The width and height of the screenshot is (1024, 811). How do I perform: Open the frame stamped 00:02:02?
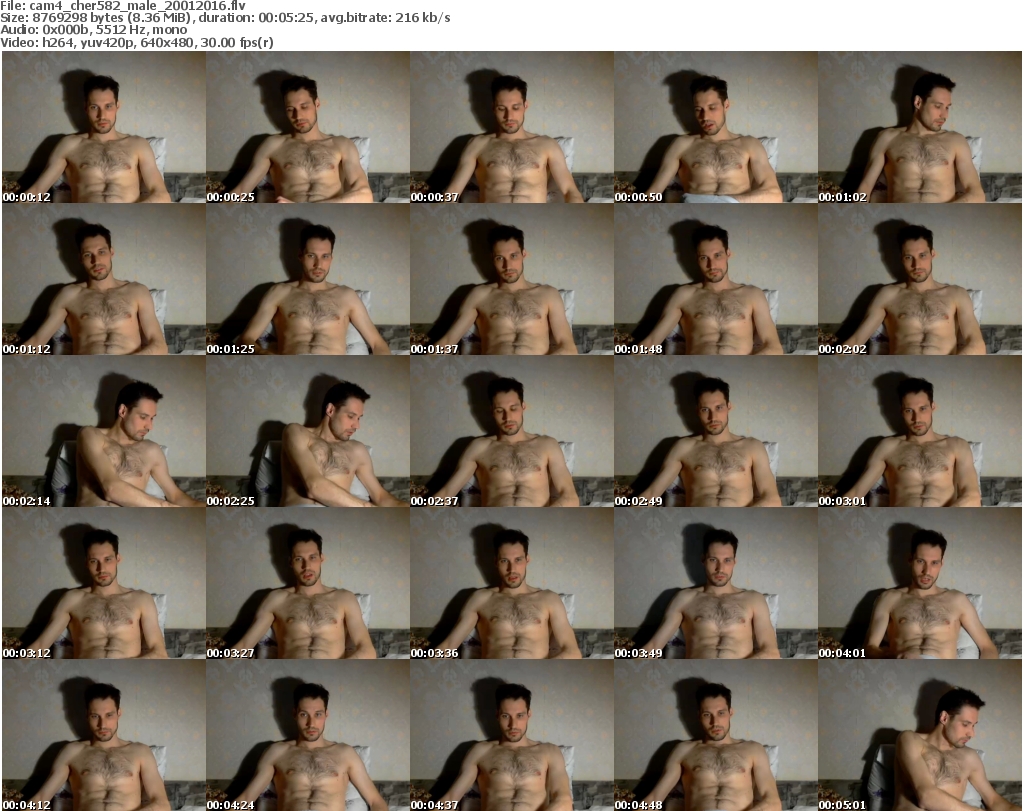tap(920, 279)
